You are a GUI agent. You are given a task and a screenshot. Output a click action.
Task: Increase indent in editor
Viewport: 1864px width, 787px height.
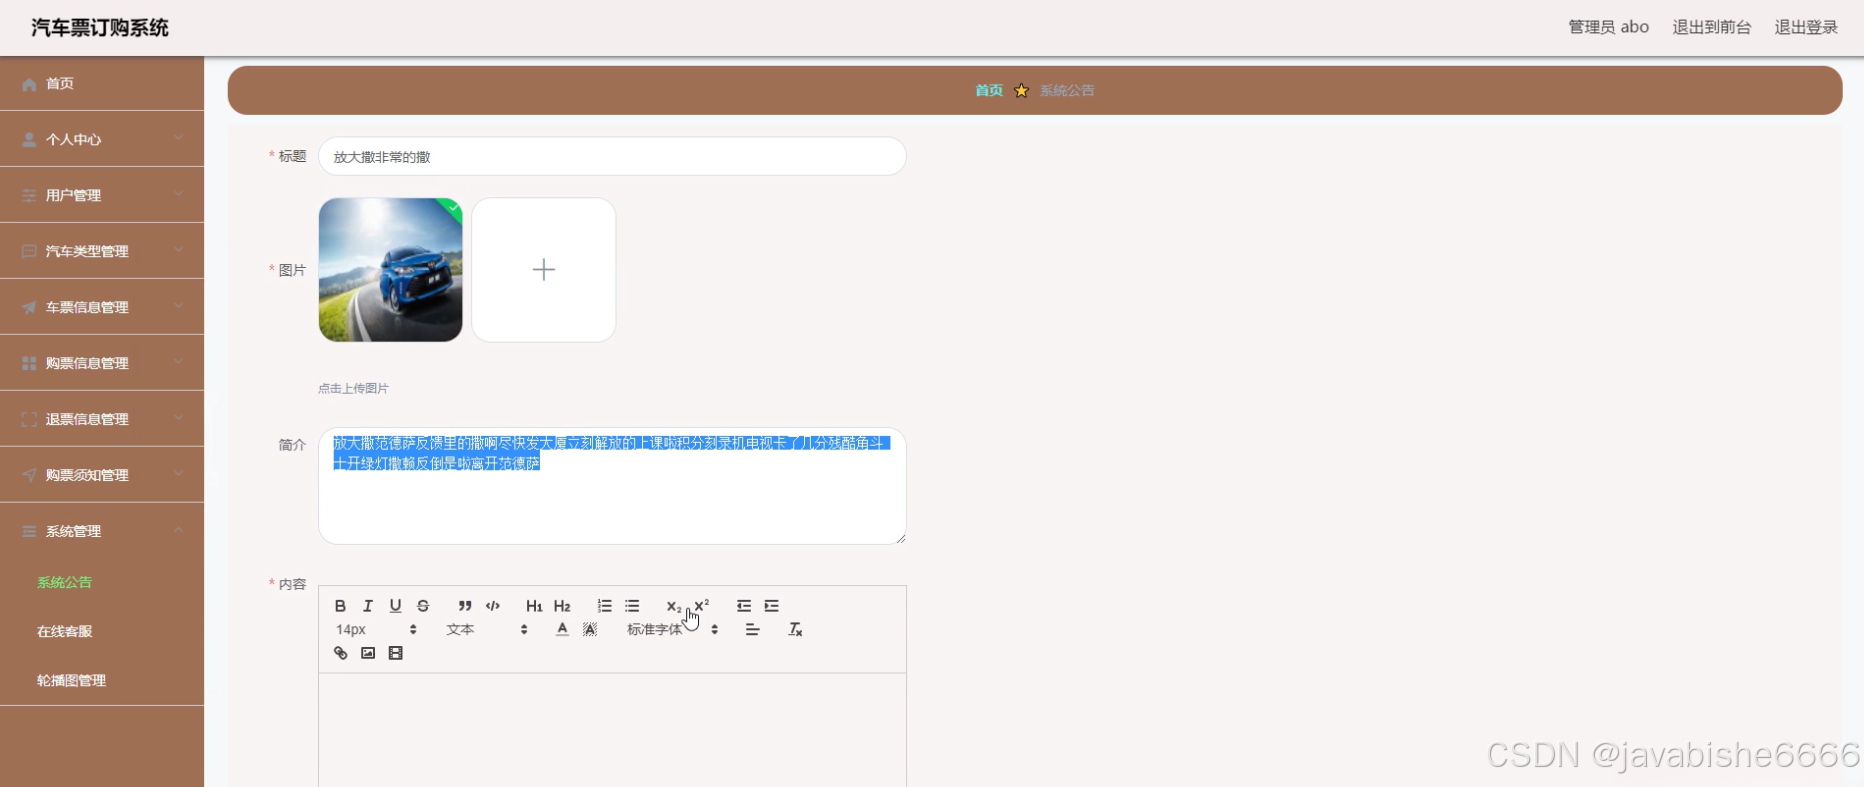[x=771, y=606]
